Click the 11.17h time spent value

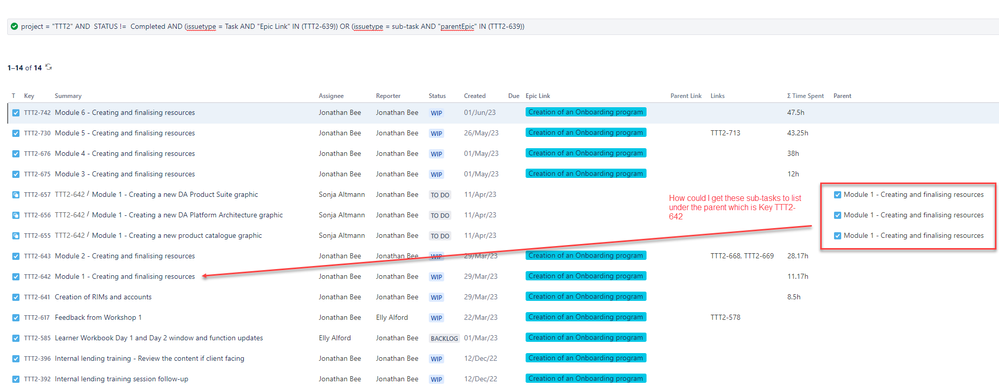[x=798, y=277]
